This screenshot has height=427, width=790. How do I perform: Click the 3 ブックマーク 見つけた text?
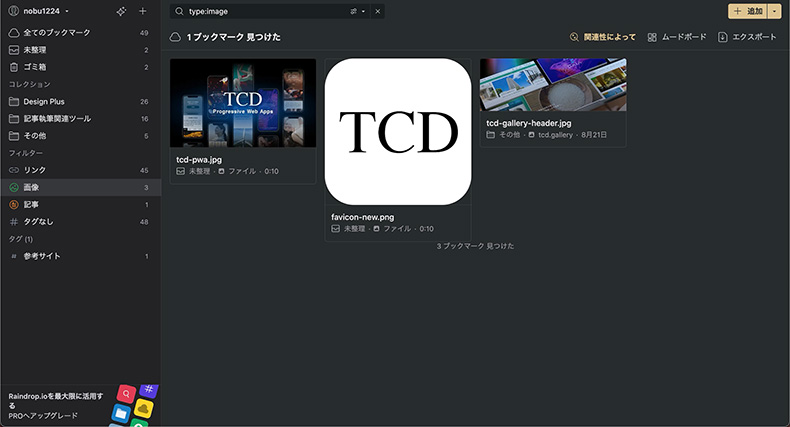click(475, 246)
